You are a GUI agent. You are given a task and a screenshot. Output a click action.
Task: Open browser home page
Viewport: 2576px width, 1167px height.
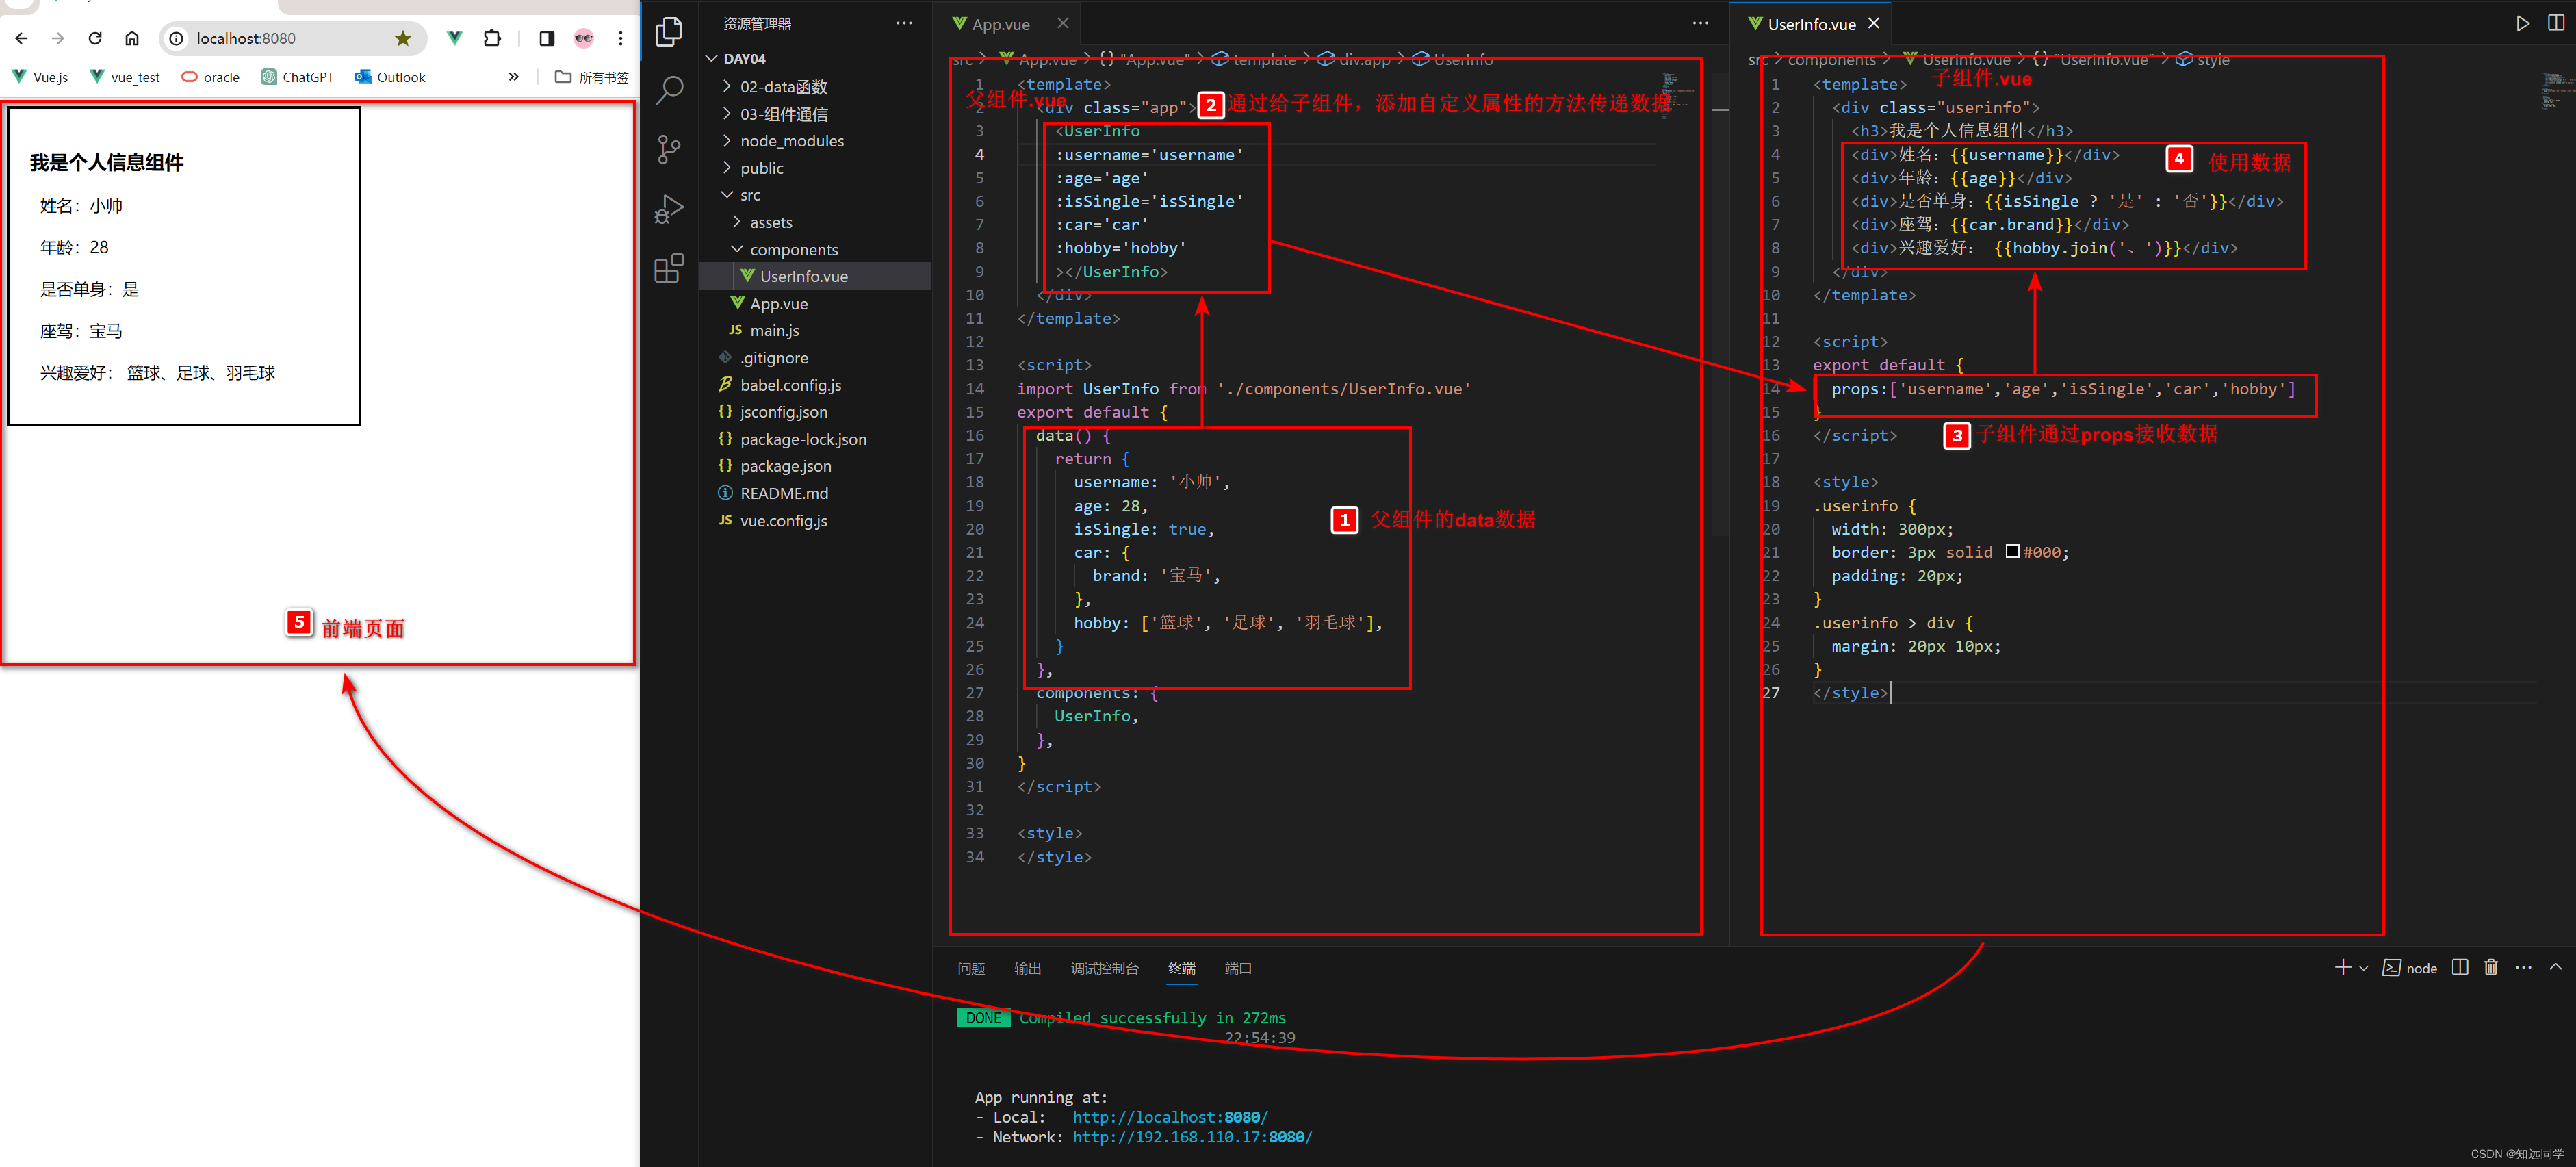point(132,38)
